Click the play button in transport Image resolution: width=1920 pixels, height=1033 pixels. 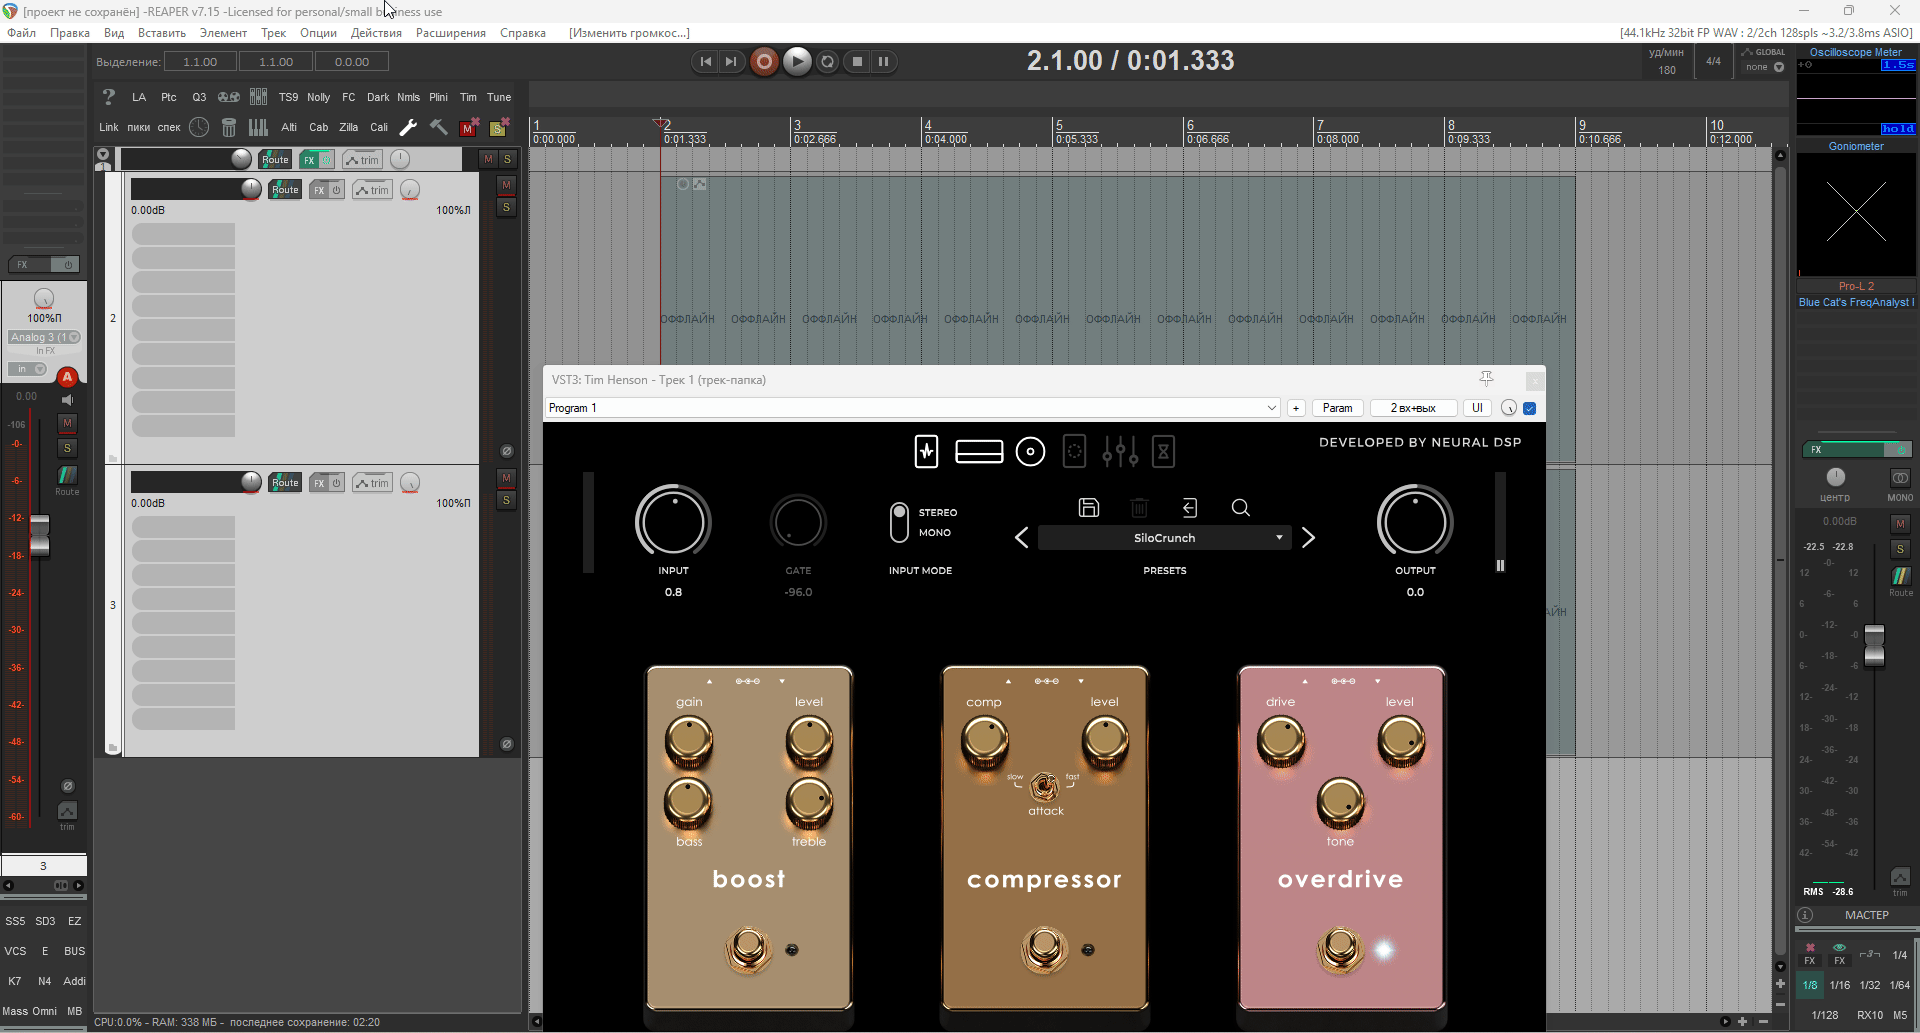tap(797, 61)
